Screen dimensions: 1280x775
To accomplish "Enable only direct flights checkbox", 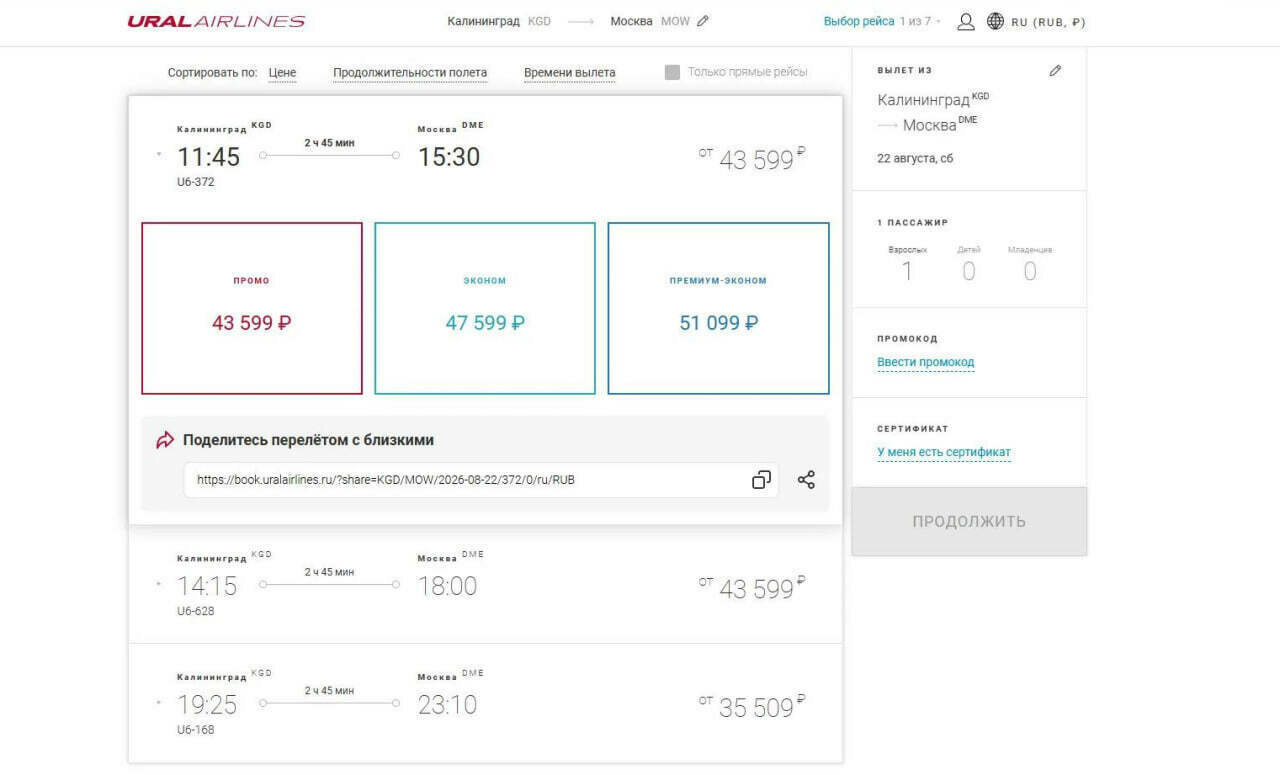I will click(673, 72).
